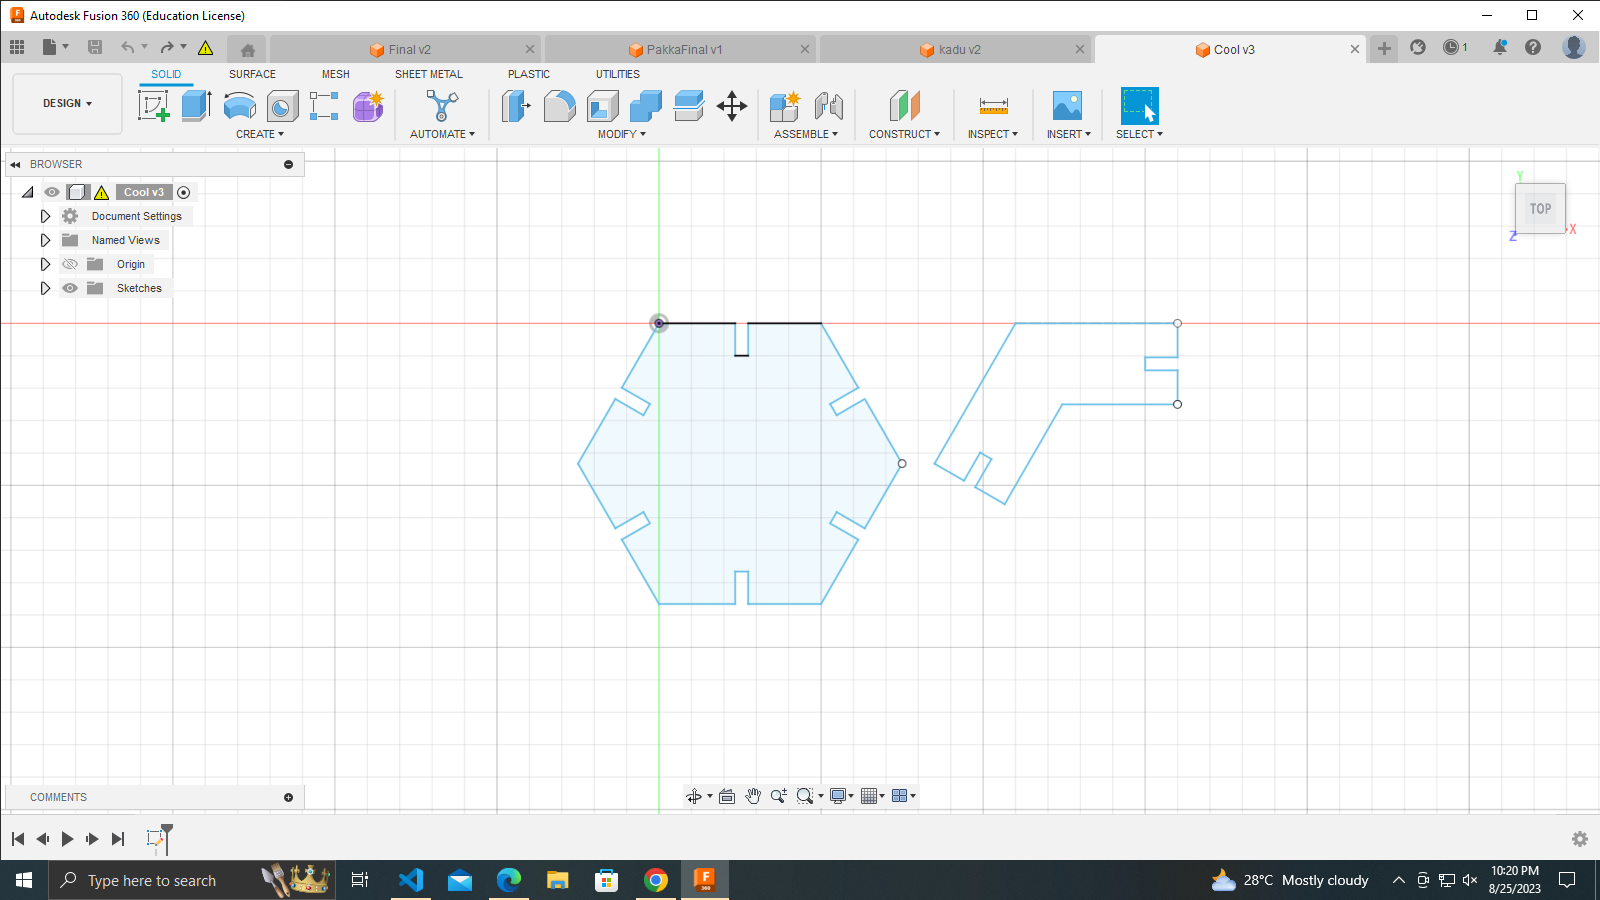Select the Create Sketch tool

point(153,106)
